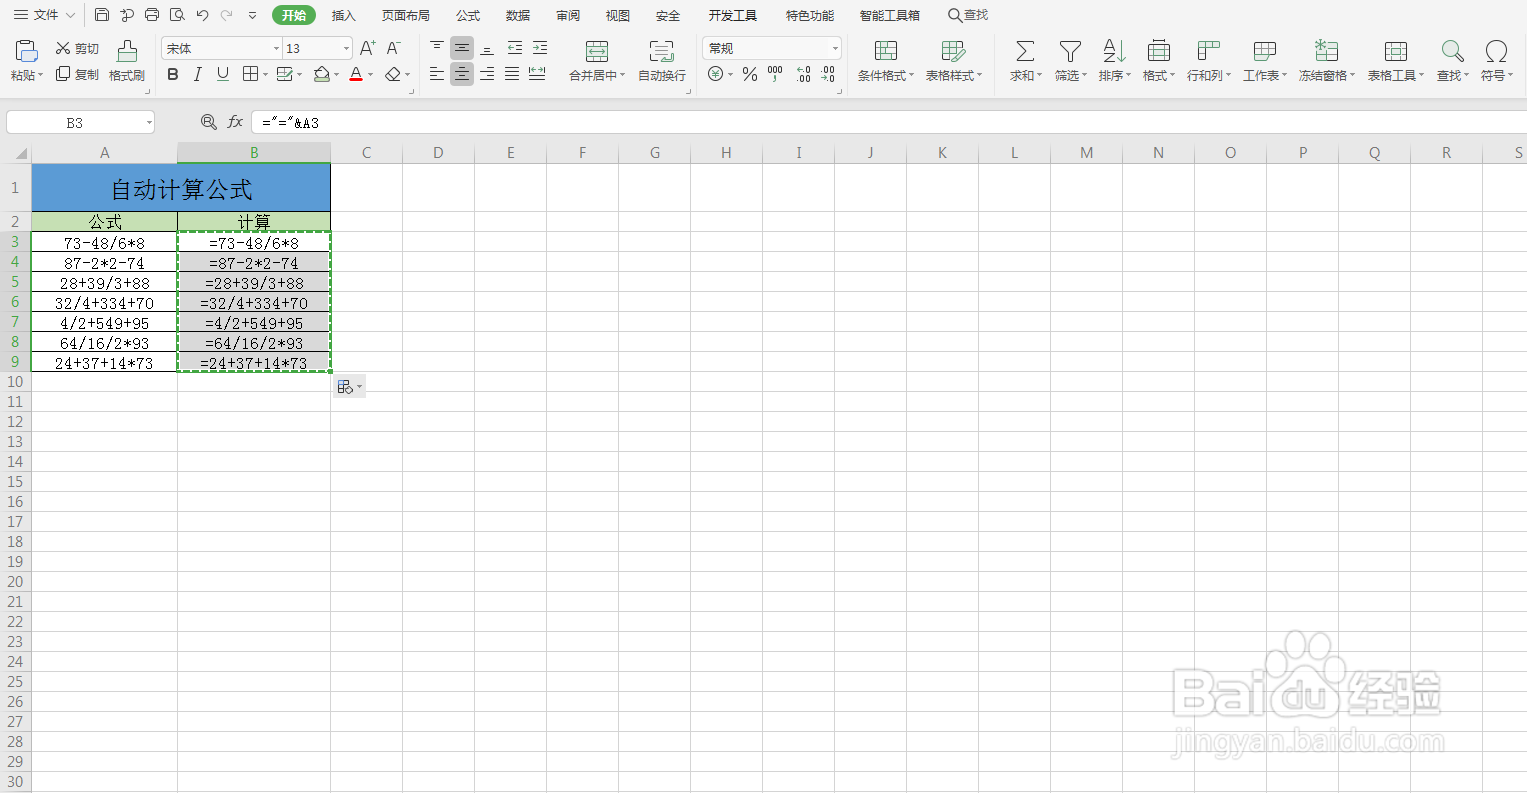Open the Review (审阅) tab
1527x793 pixels.
[x=568, y=15]
